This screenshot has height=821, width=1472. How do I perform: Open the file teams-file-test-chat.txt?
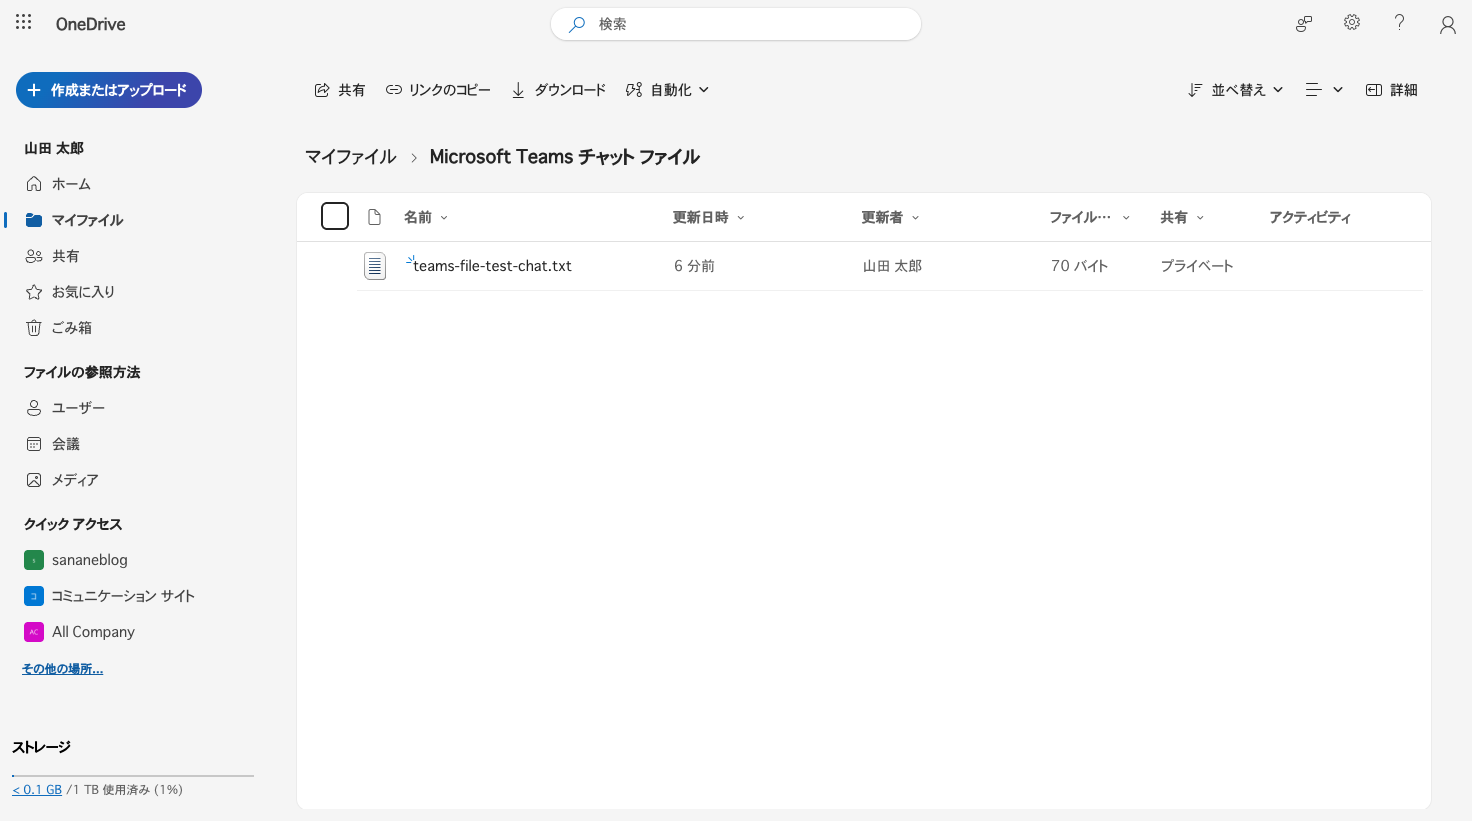pyautogui.click(x=492, y=266)
